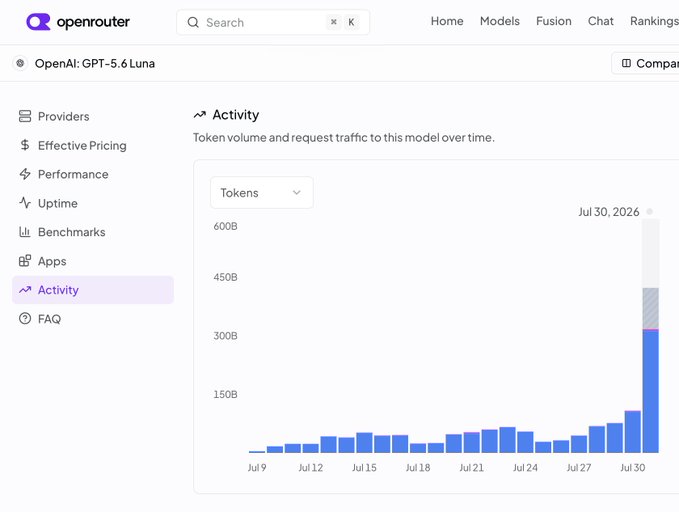Go to Uptime section
Image resolution: width=679 pixels, height=512 pixels.
93,203
